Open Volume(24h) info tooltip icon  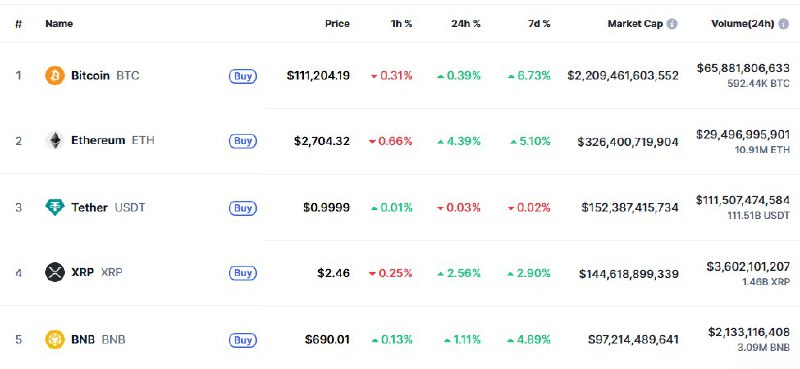[783, 23]
